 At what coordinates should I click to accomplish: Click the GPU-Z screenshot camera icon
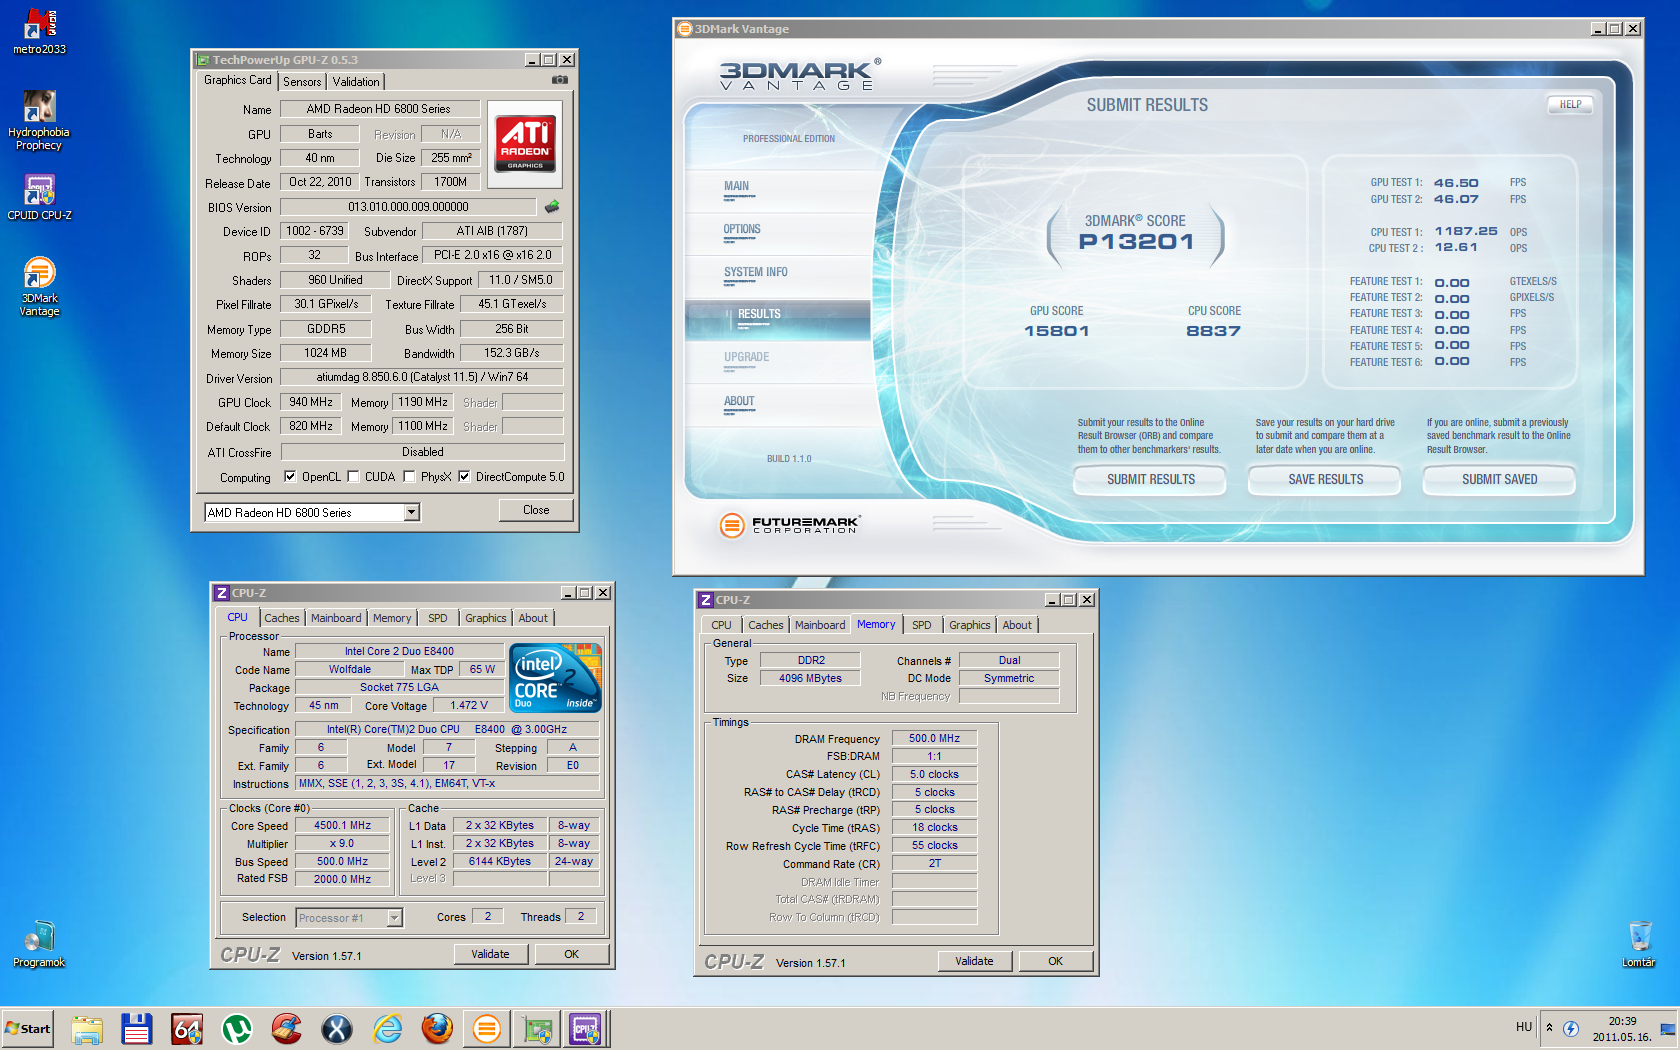pos(560,80)
